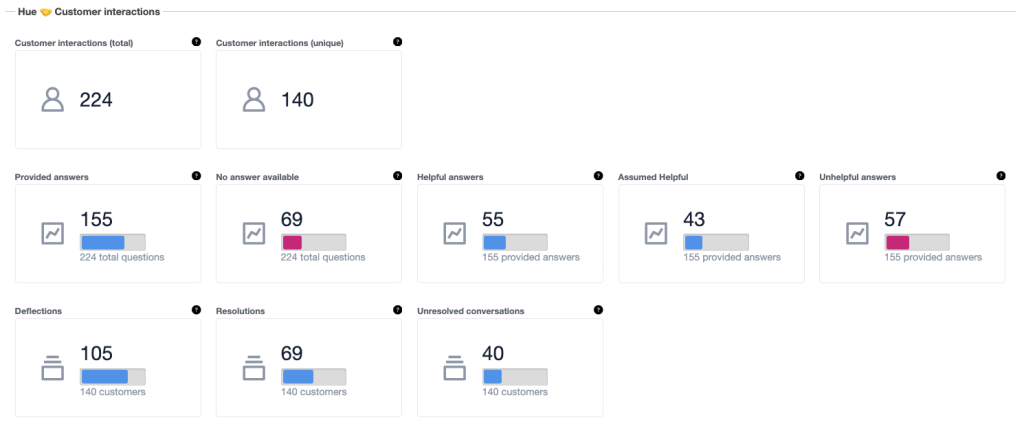Click the pink No answer available progress bar

coord(292,242)
